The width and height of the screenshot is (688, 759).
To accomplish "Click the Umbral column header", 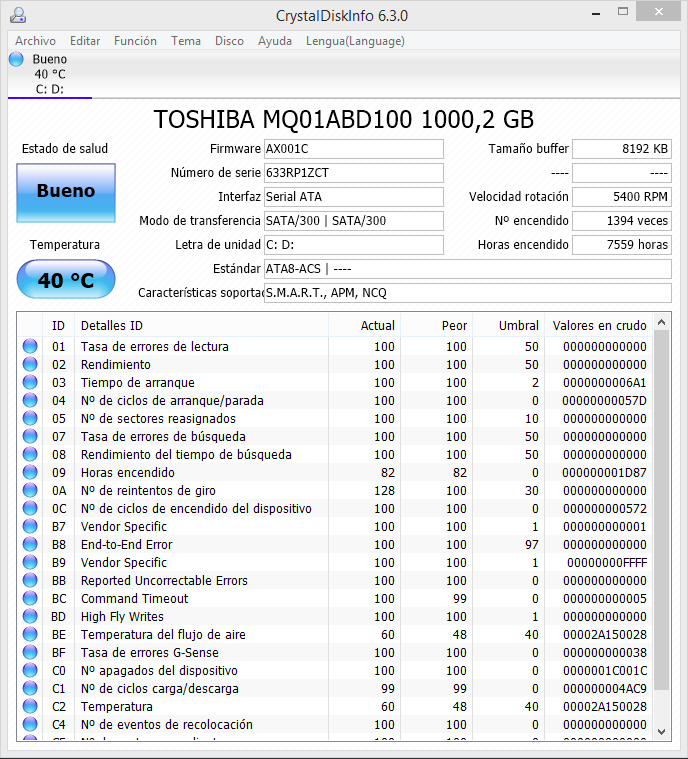I will click(509, 325).
